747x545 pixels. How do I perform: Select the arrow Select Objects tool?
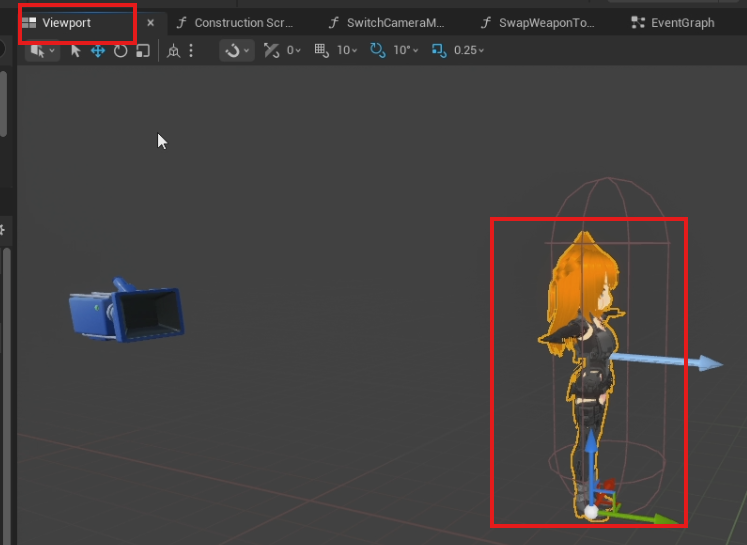pyautogui.click(x=75, y=50)
